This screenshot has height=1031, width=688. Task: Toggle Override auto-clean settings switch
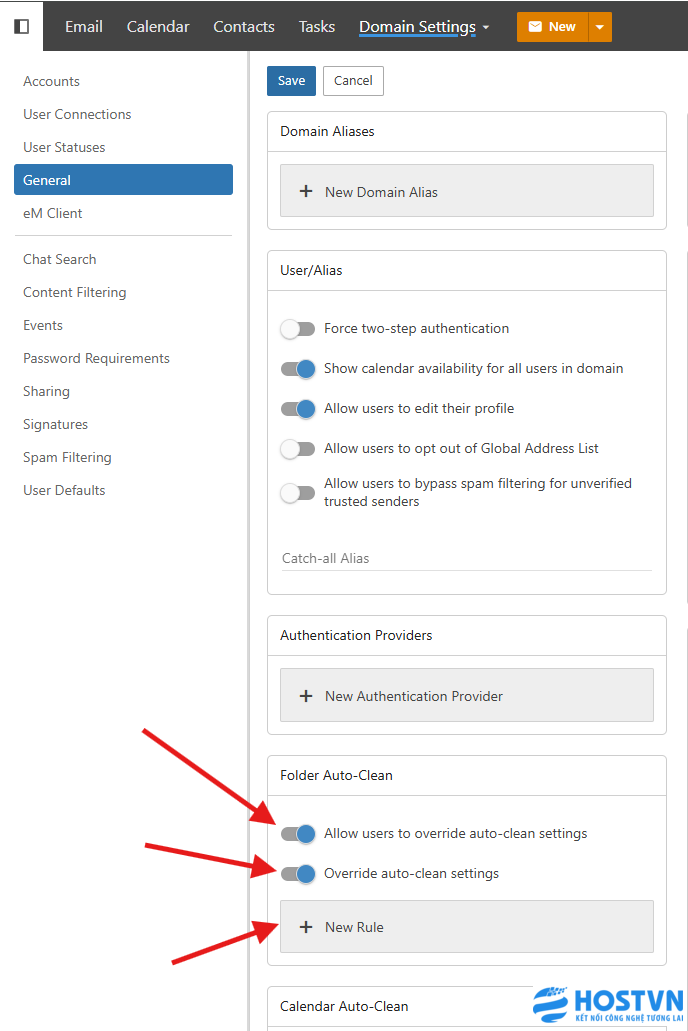click(298, 874)
